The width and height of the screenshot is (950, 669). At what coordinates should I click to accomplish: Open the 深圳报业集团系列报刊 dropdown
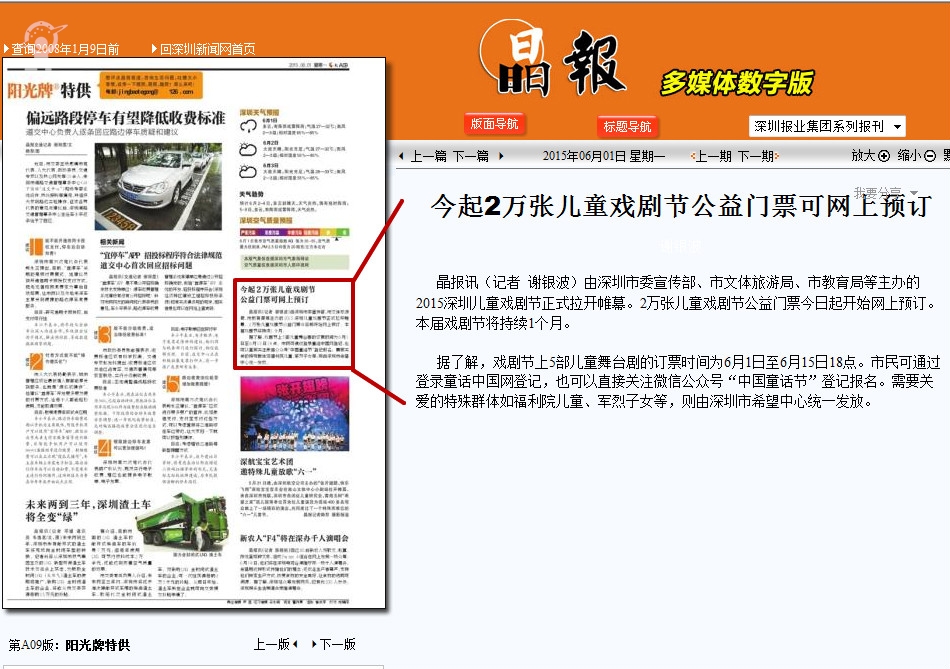[827, 126]
